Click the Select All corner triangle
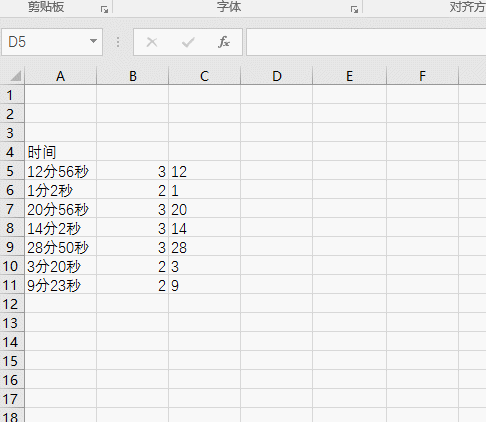Screen dimensions: 486x422 (15, 76)
